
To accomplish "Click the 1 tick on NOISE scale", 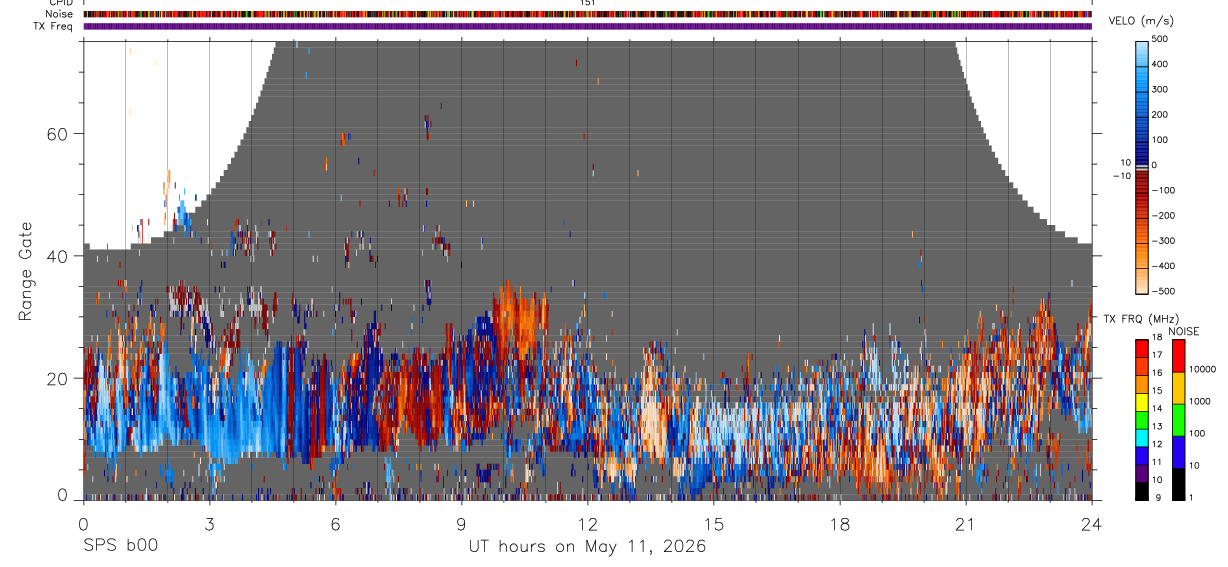I will click(1193, 497).
